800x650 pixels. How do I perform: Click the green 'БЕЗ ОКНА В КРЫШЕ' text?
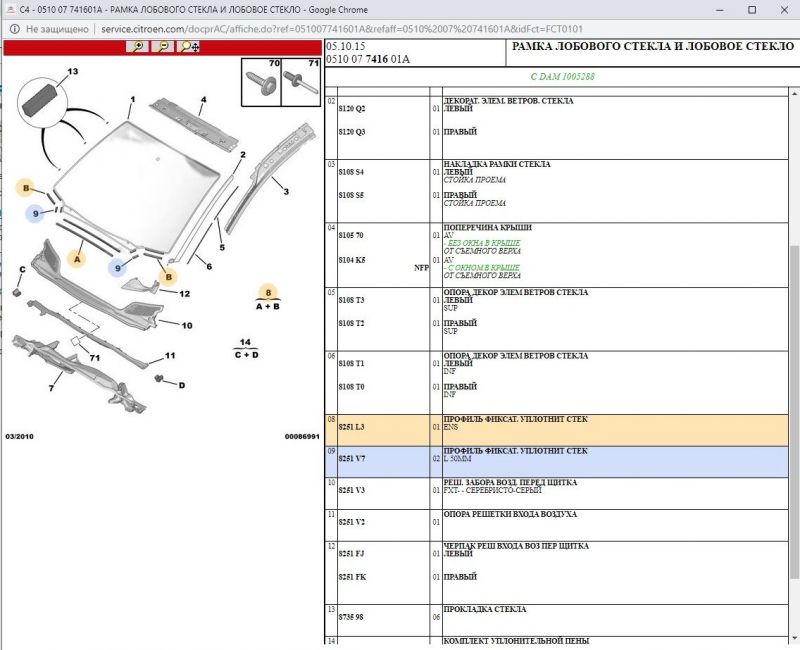pyautogui.click(x=483, y=243)
